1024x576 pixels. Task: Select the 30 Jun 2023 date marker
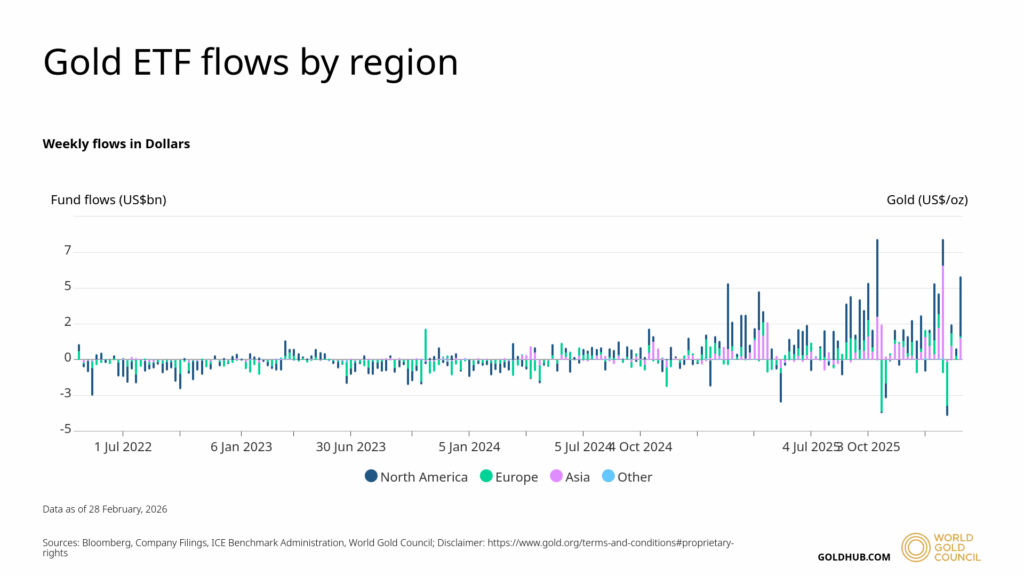[x=351, y=447]
